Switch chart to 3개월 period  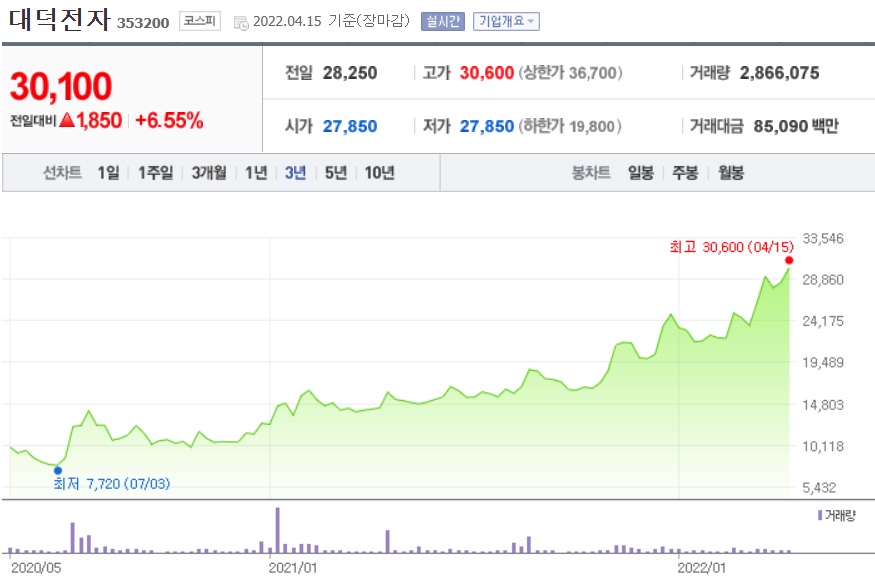pos(209,172)
